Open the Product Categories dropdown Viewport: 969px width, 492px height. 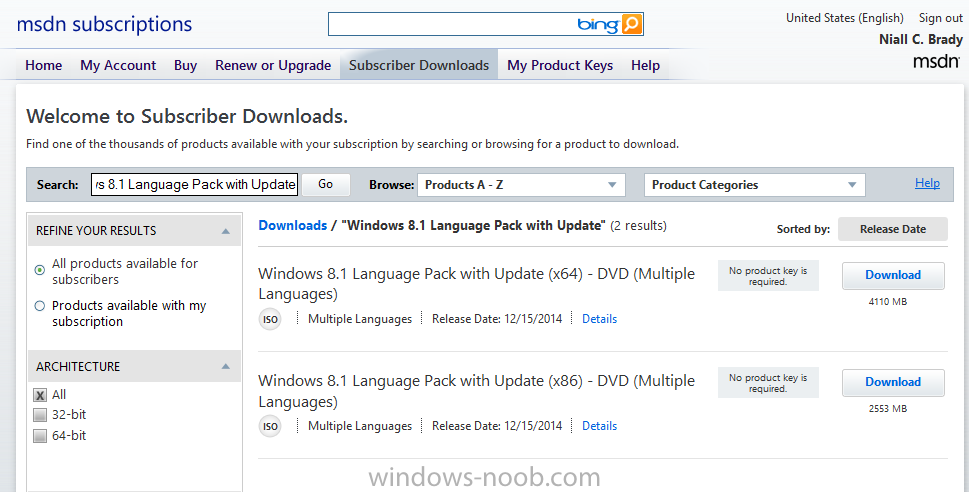[x=755, y=185]
